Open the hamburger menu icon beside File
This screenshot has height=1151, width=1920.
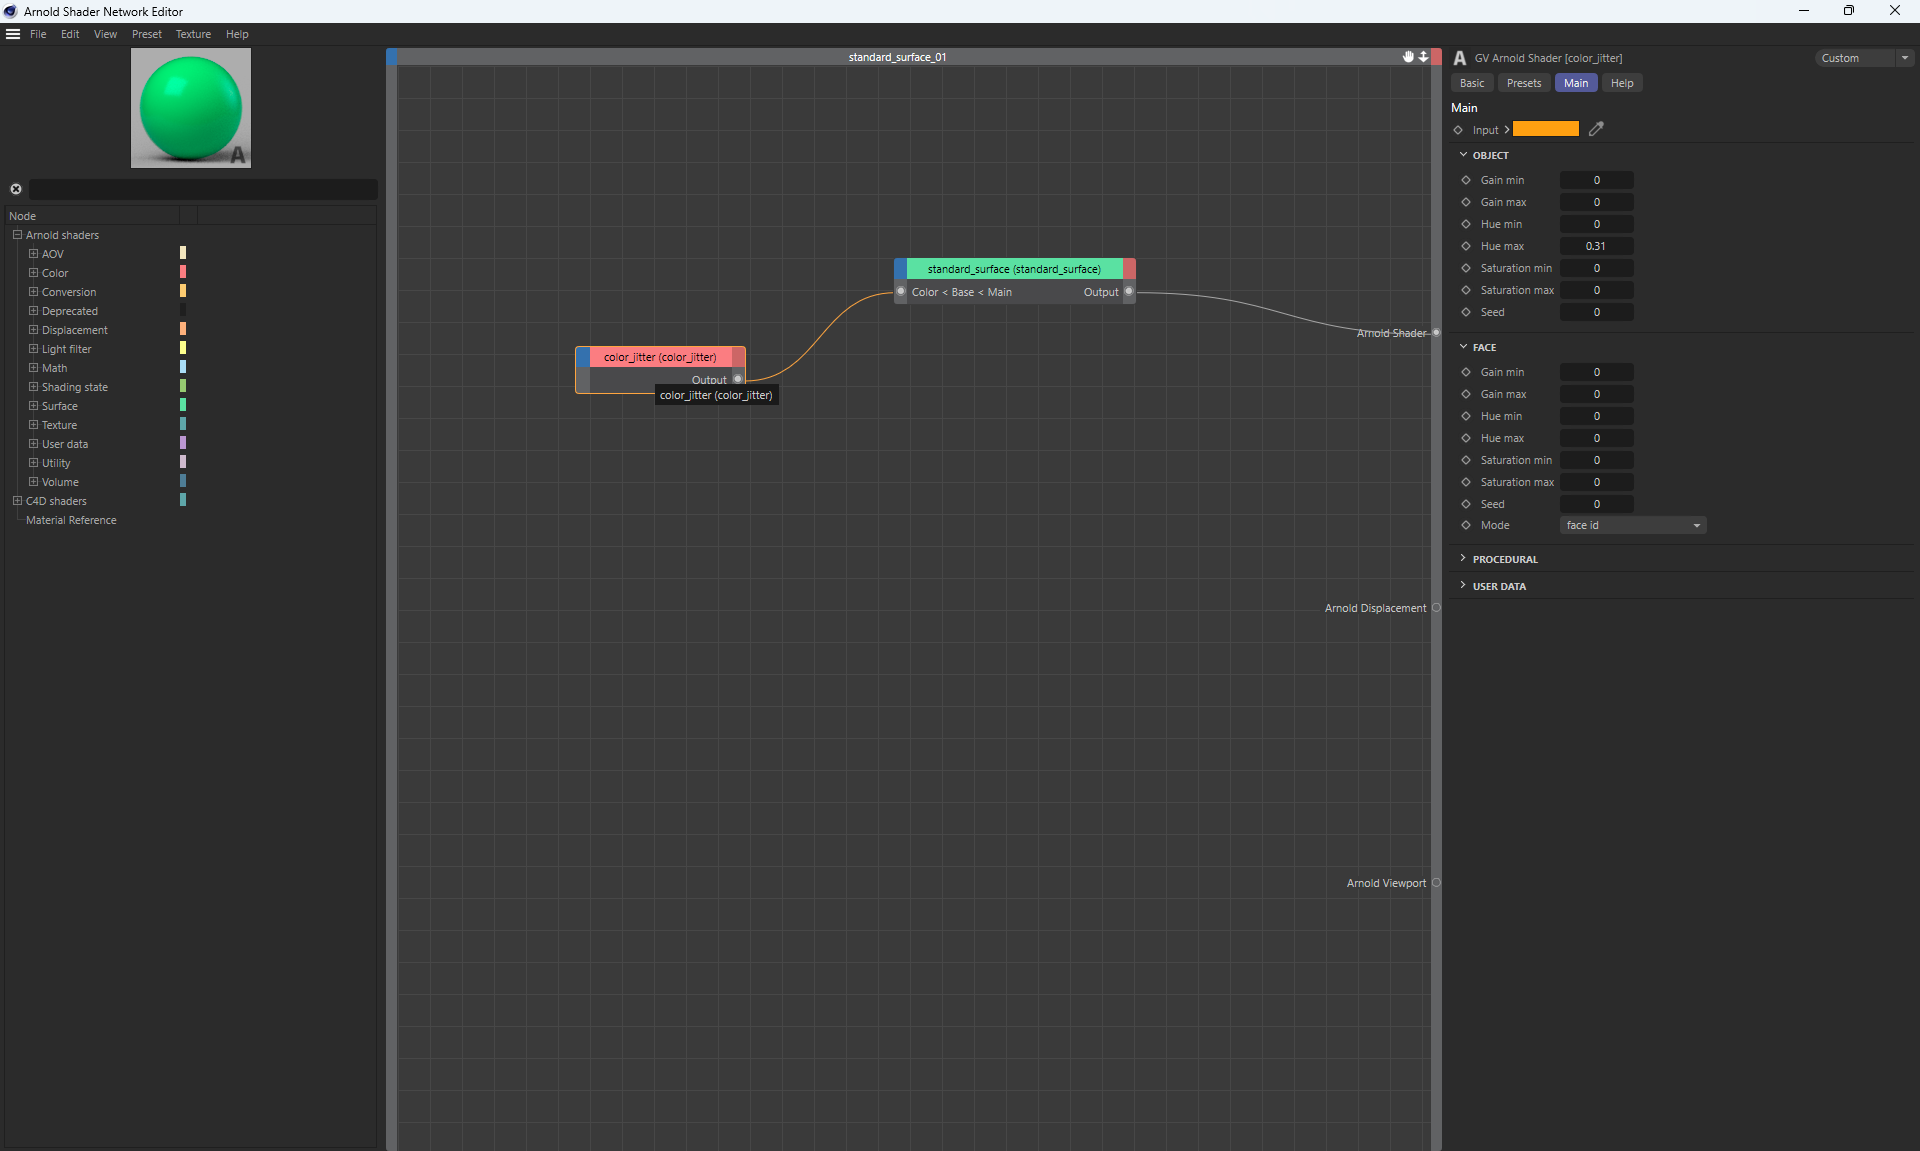point(13,34)
